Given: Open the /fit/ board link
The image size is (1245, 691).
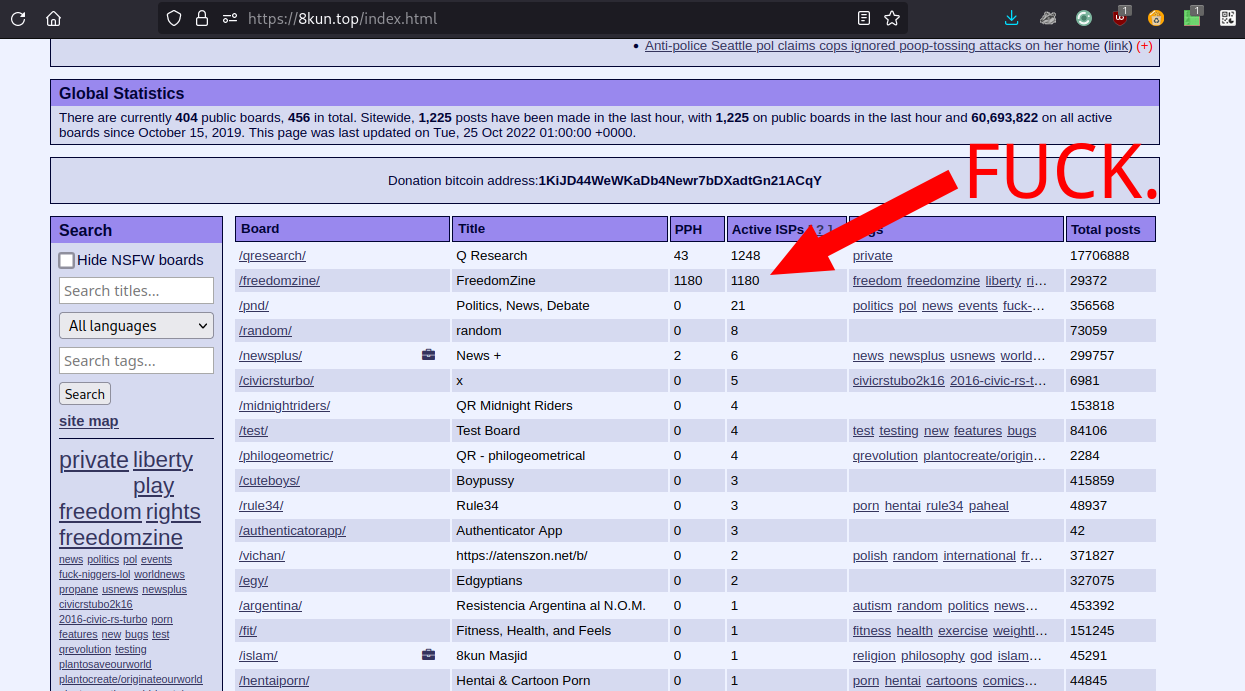Looking at the screenshot, I should (248, 631).
